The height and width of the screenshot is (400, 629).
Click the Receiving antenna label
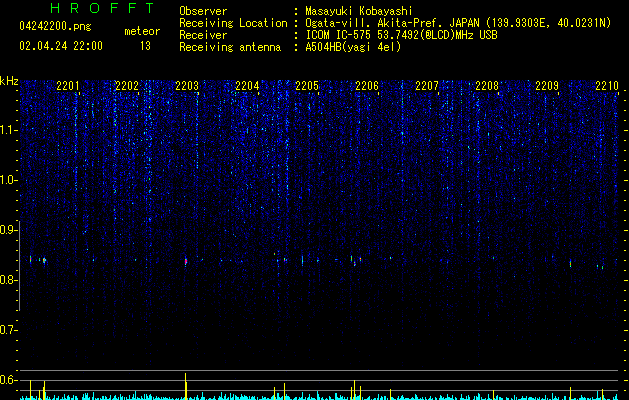[x=230, y=47]
